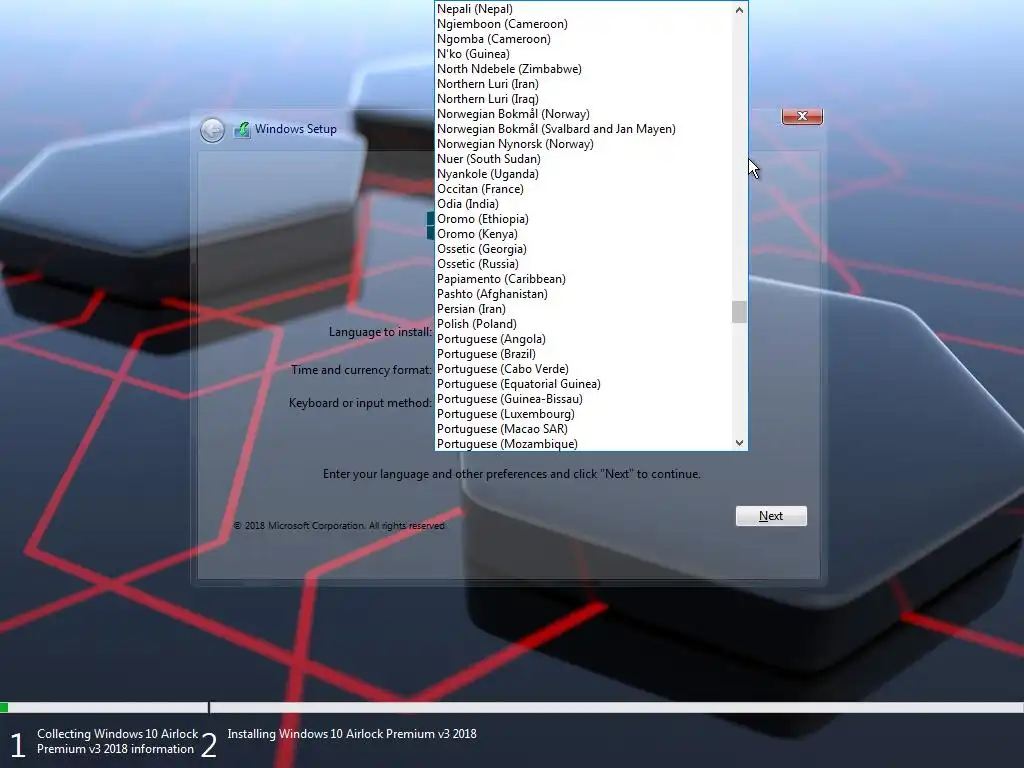Viewport: 1024px width, 768px height.
Task: Click the back arrow in Windows Setup
Action: coord(212,130)
